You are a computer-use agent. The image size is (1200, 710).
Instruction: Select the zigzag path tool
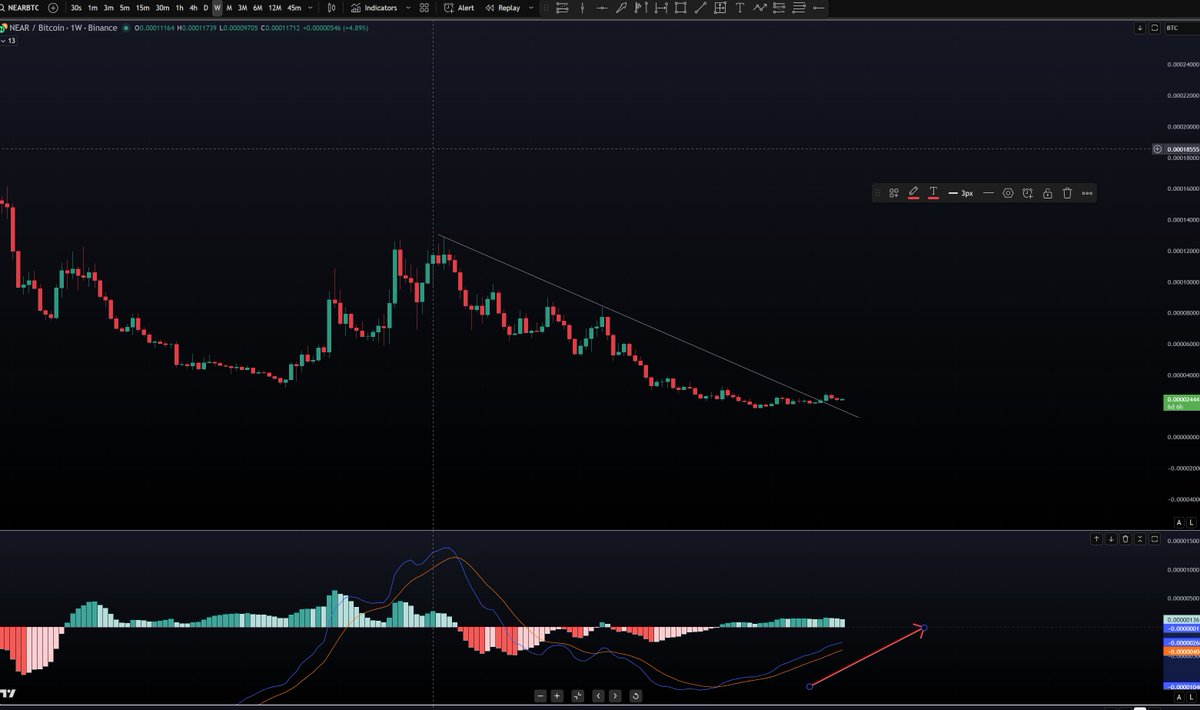(x=760, y=7)
